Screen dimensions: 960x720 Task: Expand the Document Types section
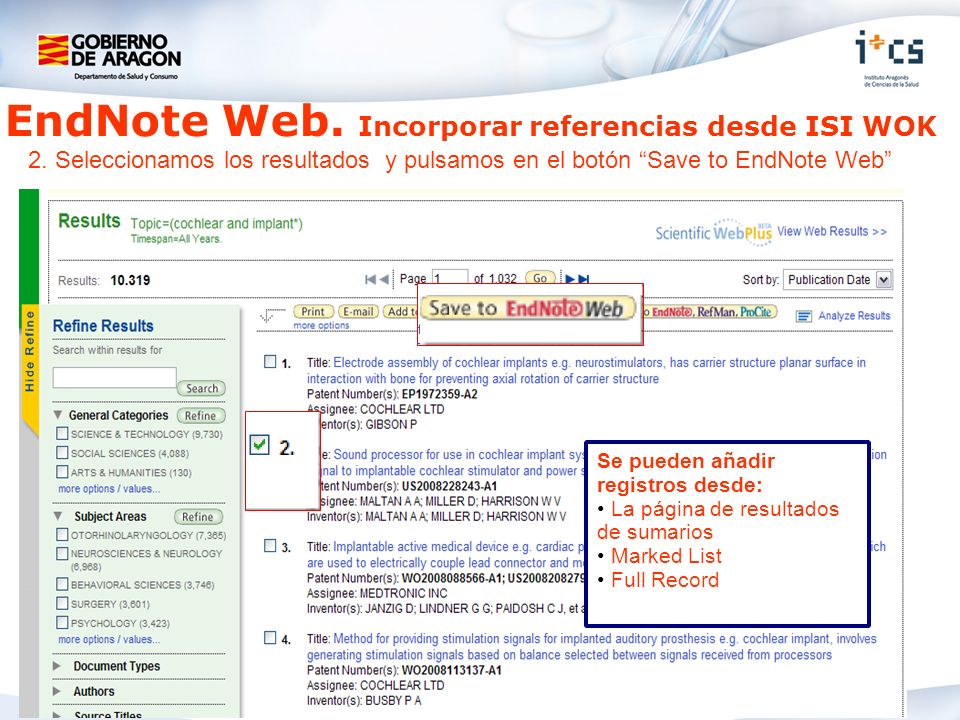click(x=57, y=666)
